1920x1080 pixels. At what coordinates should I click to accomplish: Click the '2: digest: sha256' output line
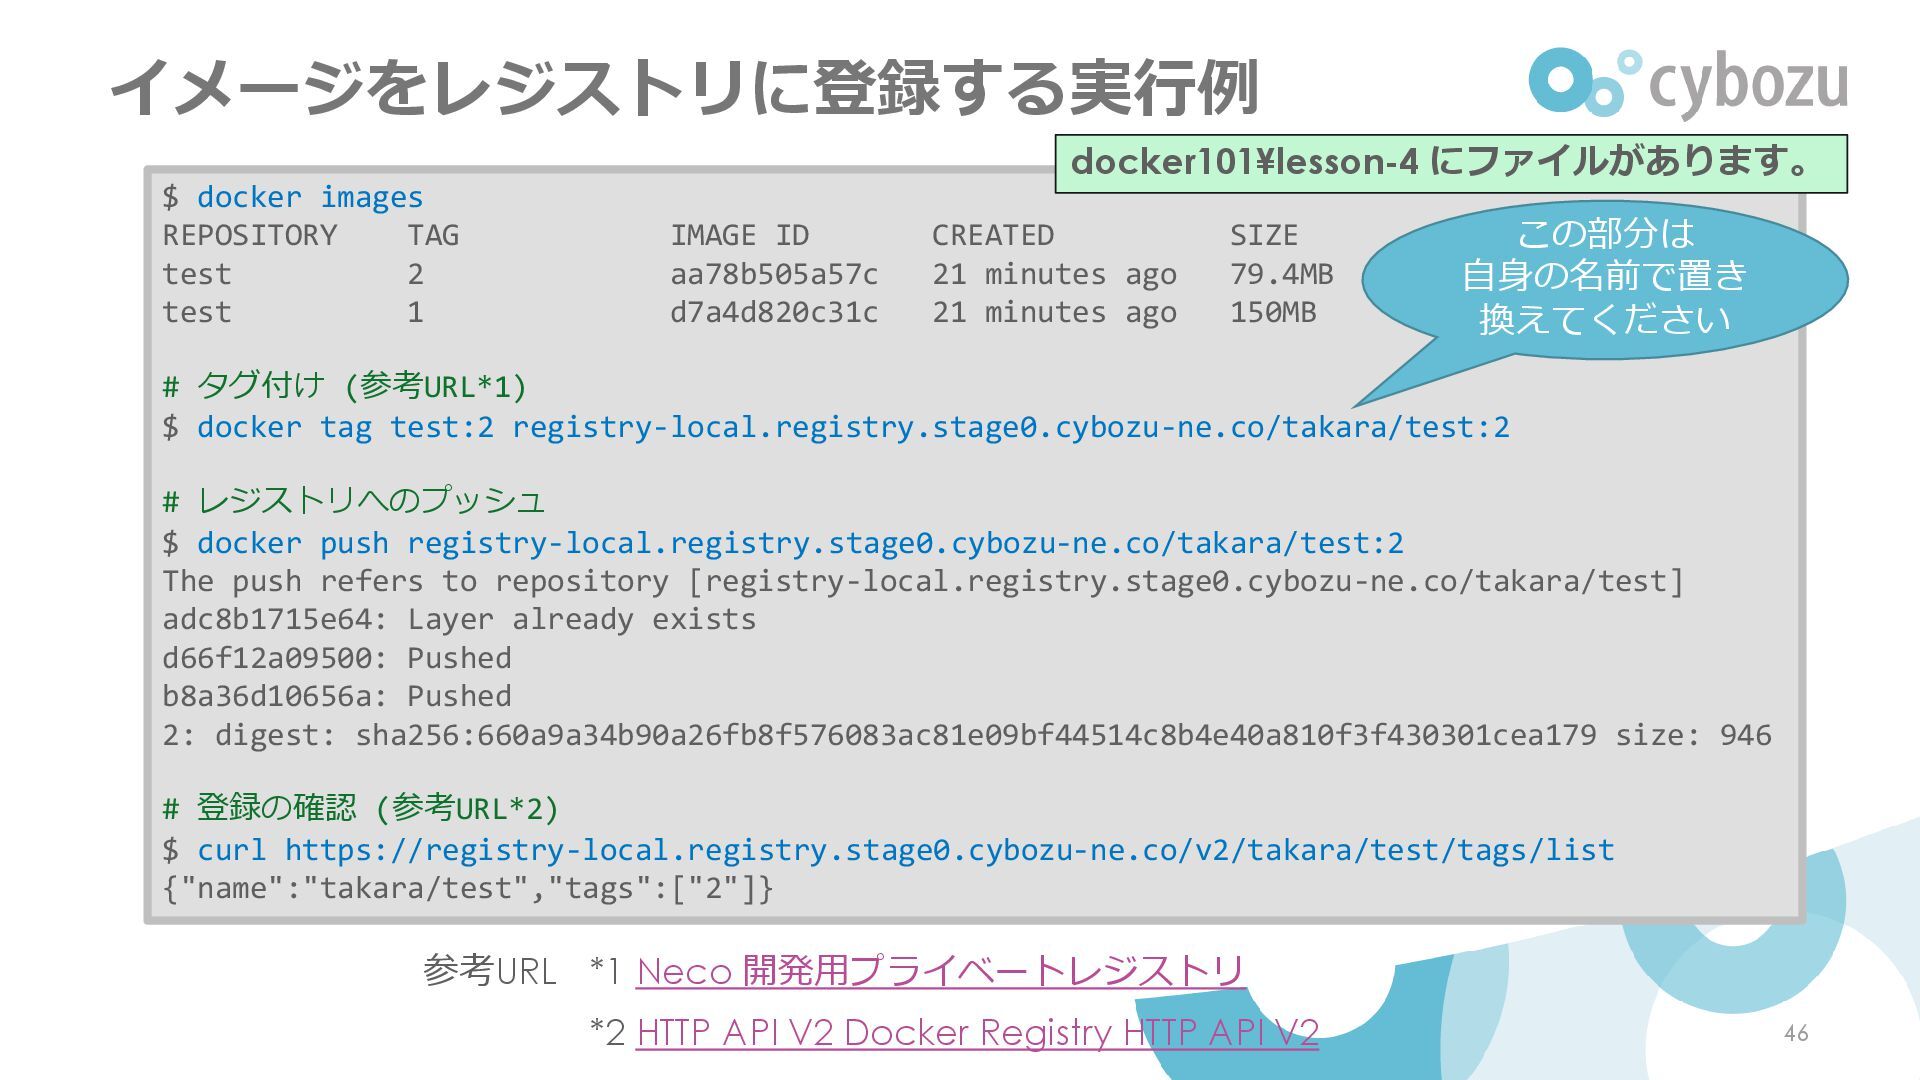pyautogui.click(x=967, y=735)
